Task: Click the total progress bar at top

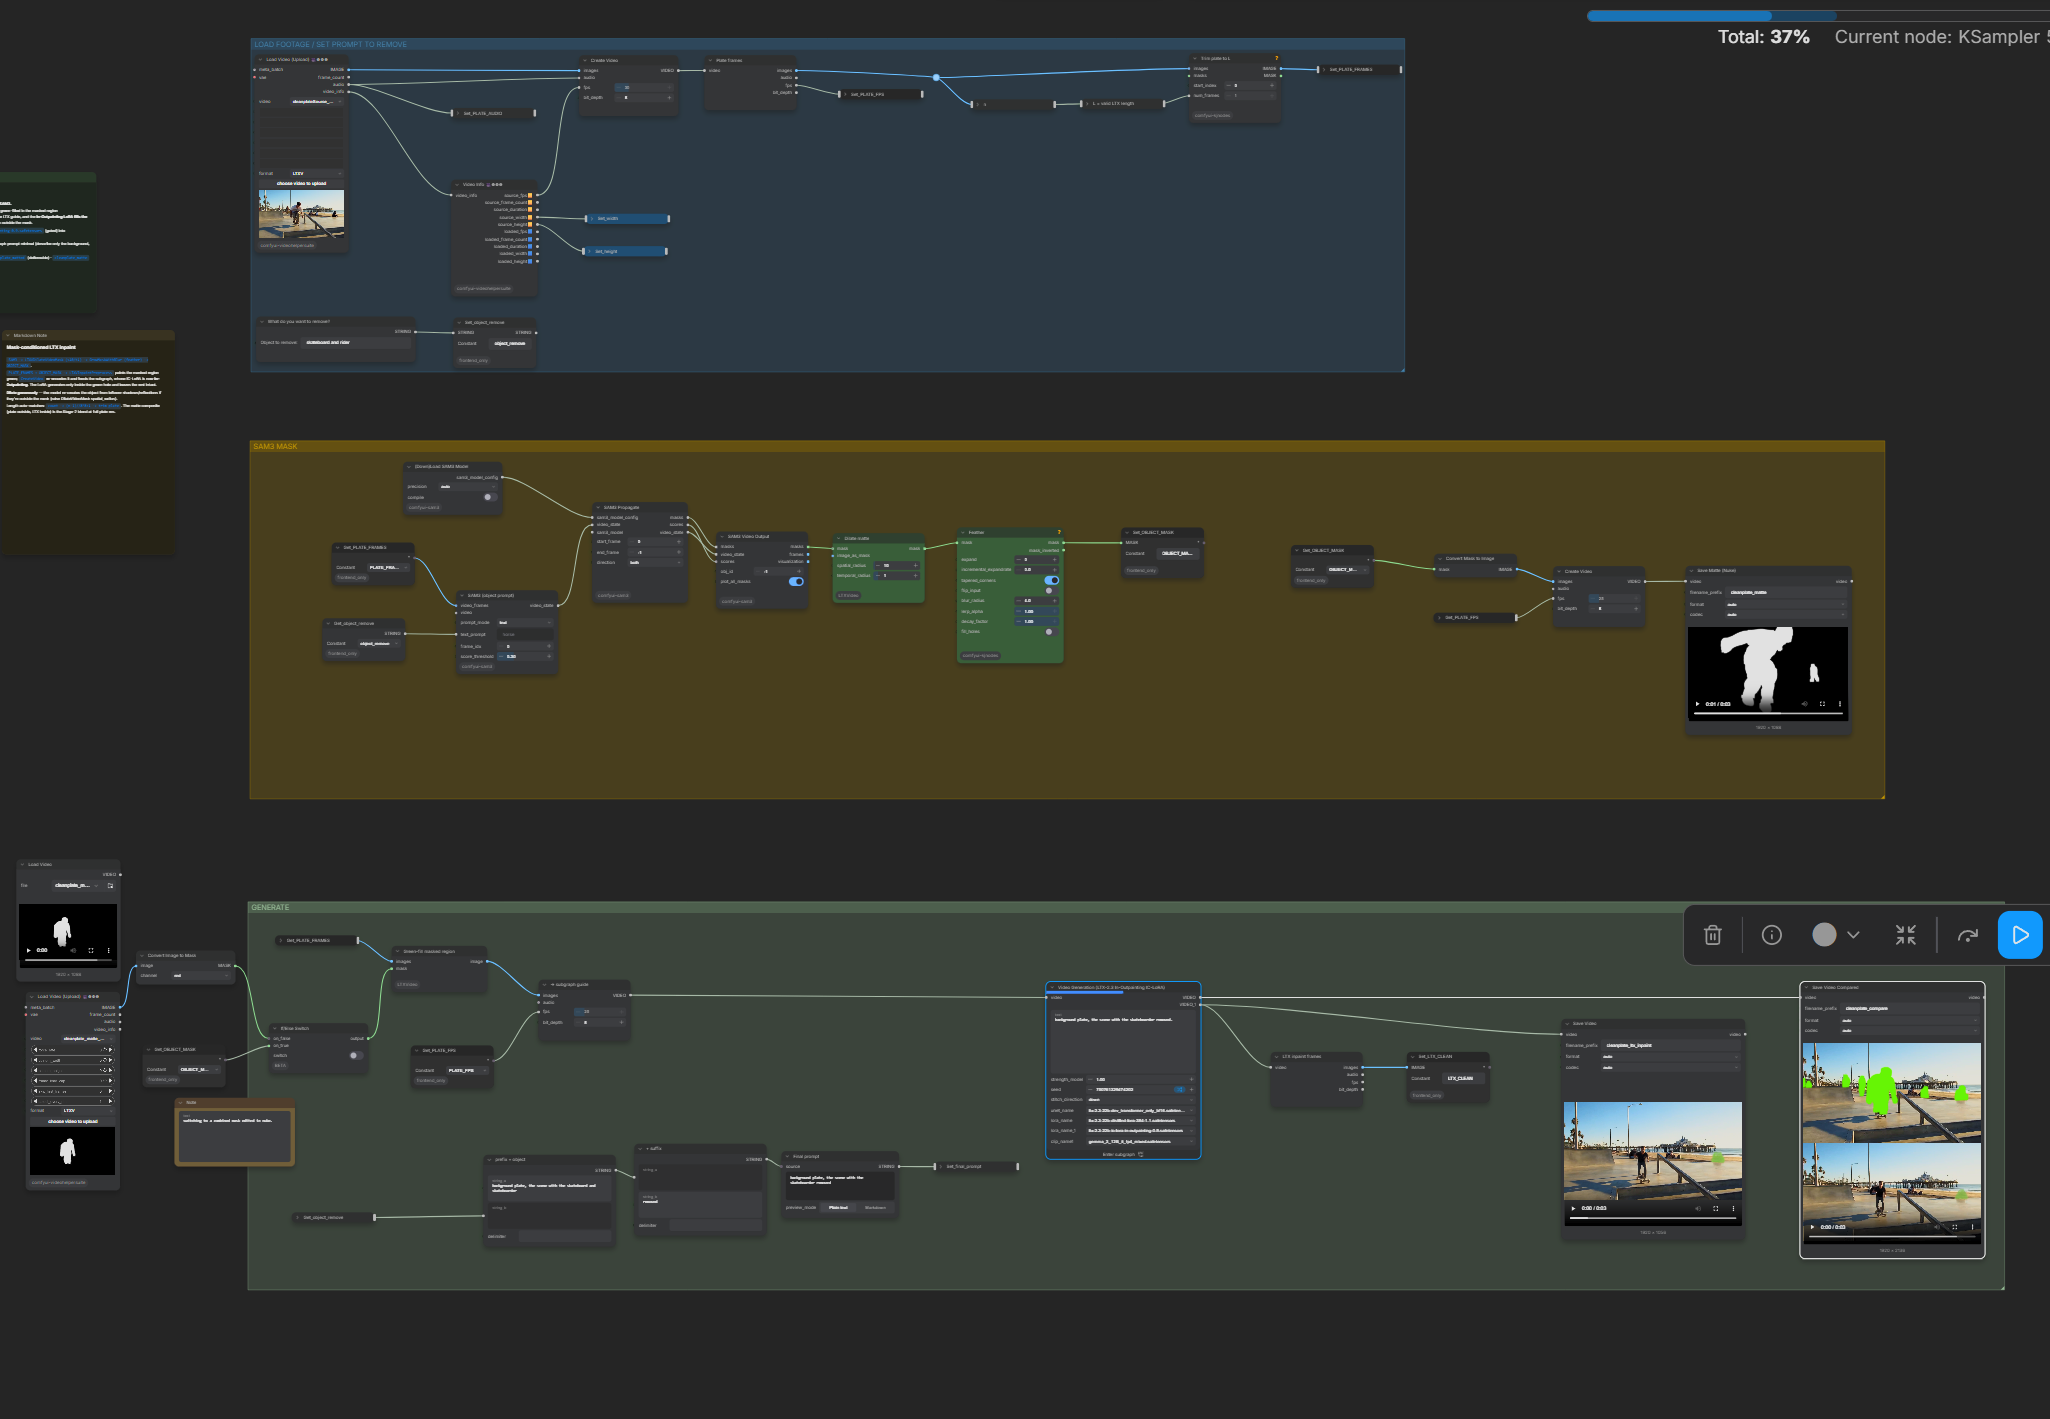Action: click(x=1818, y=16)
